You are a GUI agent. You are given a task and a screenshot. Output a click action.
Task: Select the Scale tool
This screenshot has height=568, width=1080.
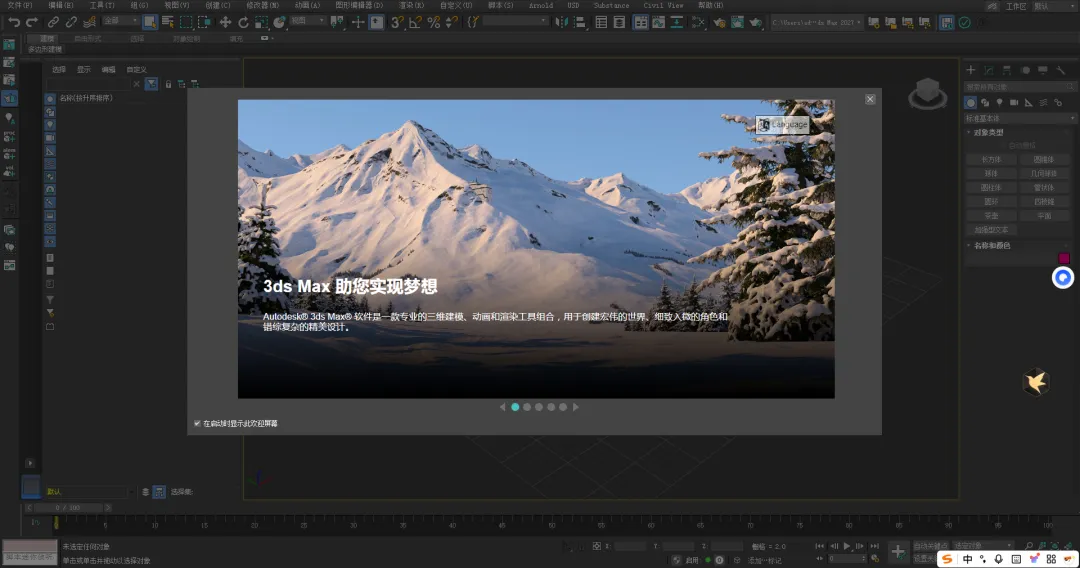click(261, 23)
